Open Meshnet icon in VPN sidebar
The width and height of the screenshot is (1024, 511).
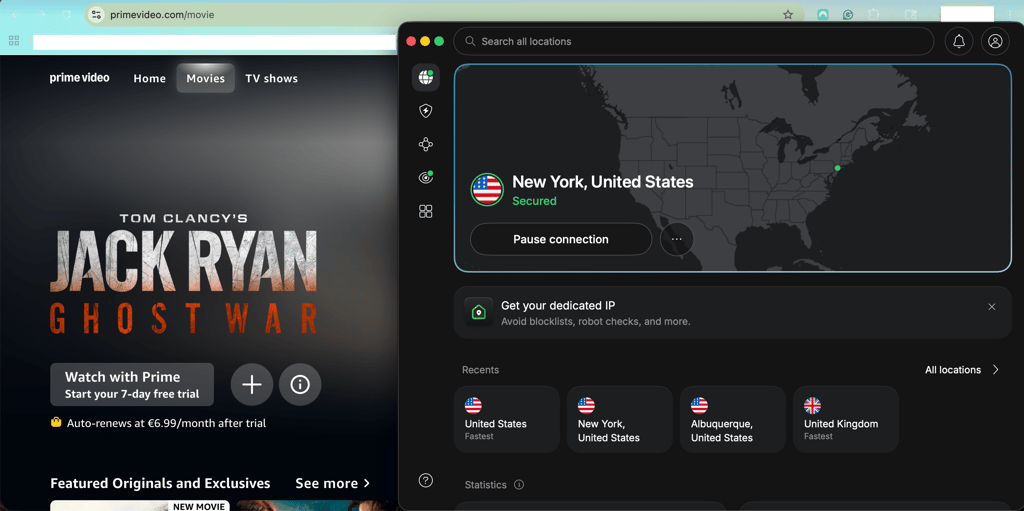point(426,144)
